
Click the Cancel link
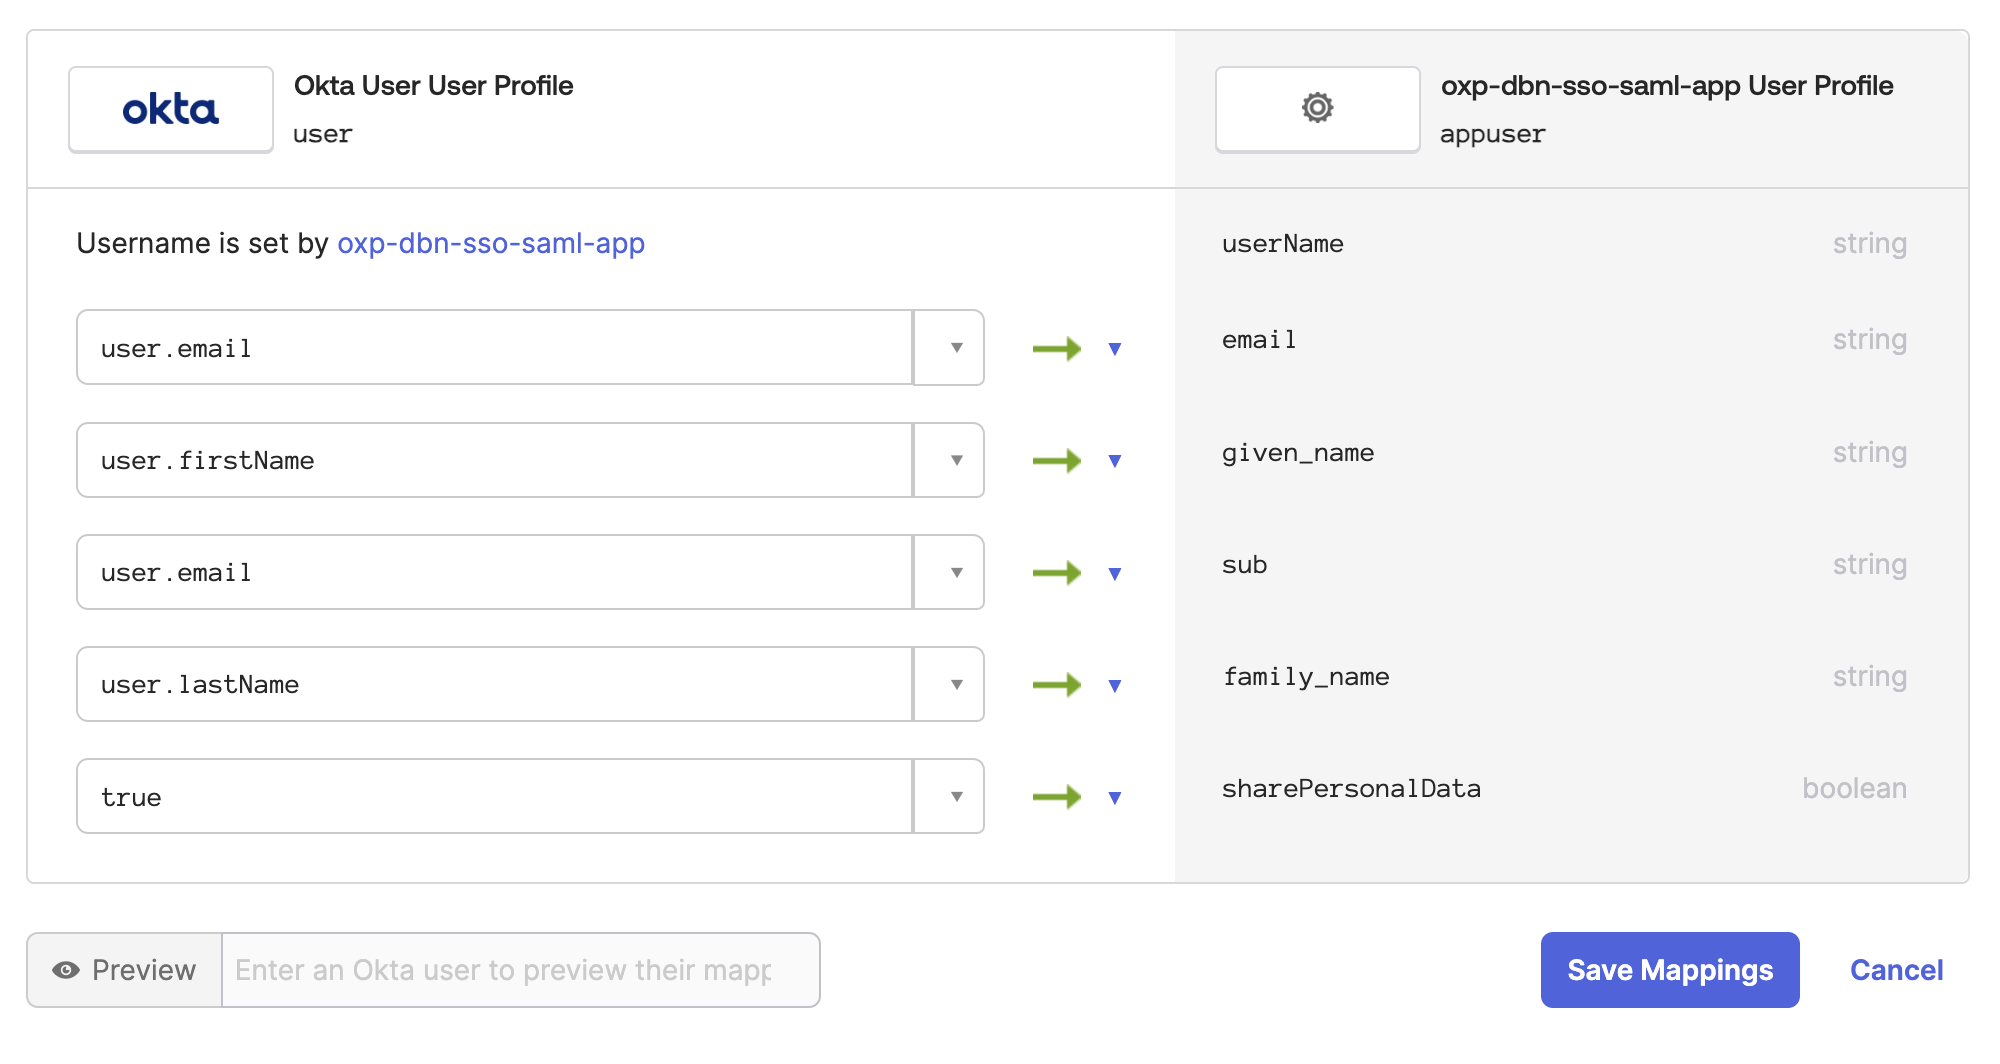click(x=1896, y=970)
